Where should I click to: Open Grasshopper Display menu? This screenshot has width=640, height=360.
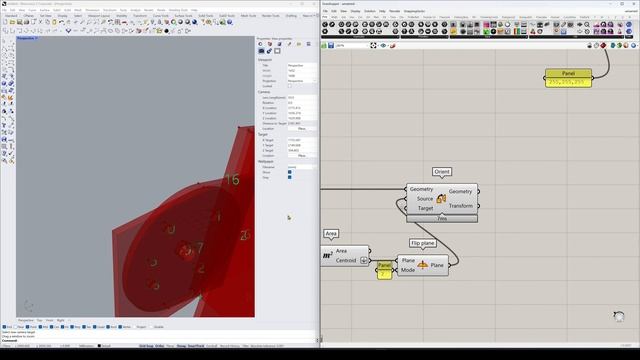click(355, 11)
